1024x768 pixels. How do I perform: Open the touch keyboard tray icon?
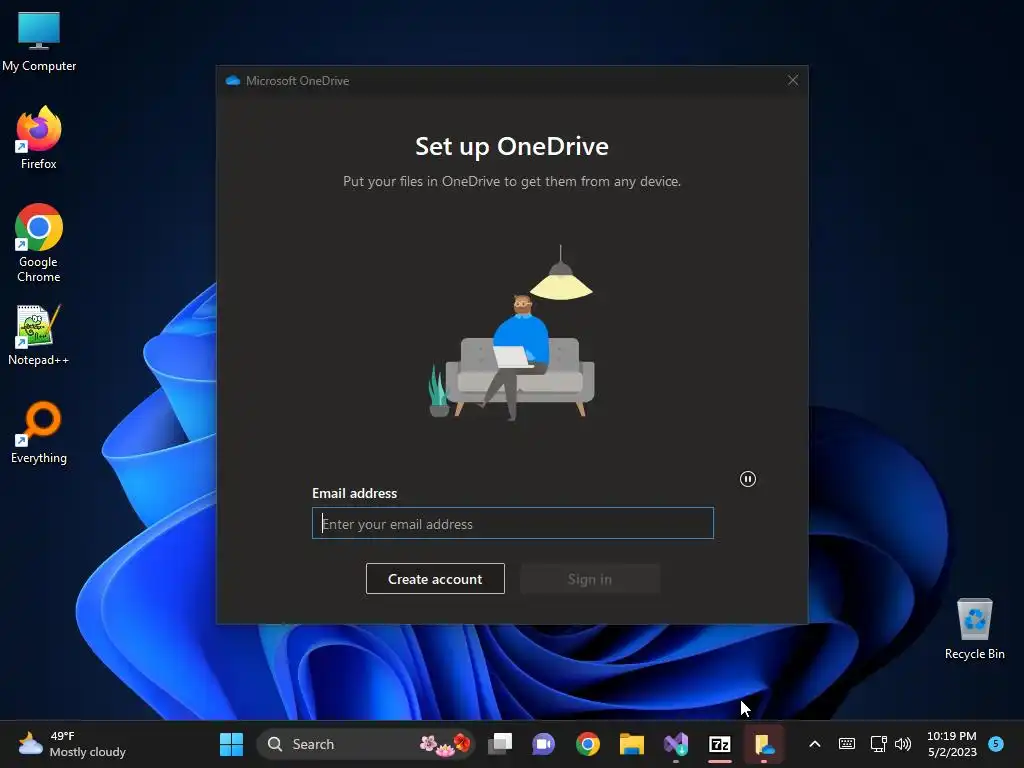click(847, 744)
